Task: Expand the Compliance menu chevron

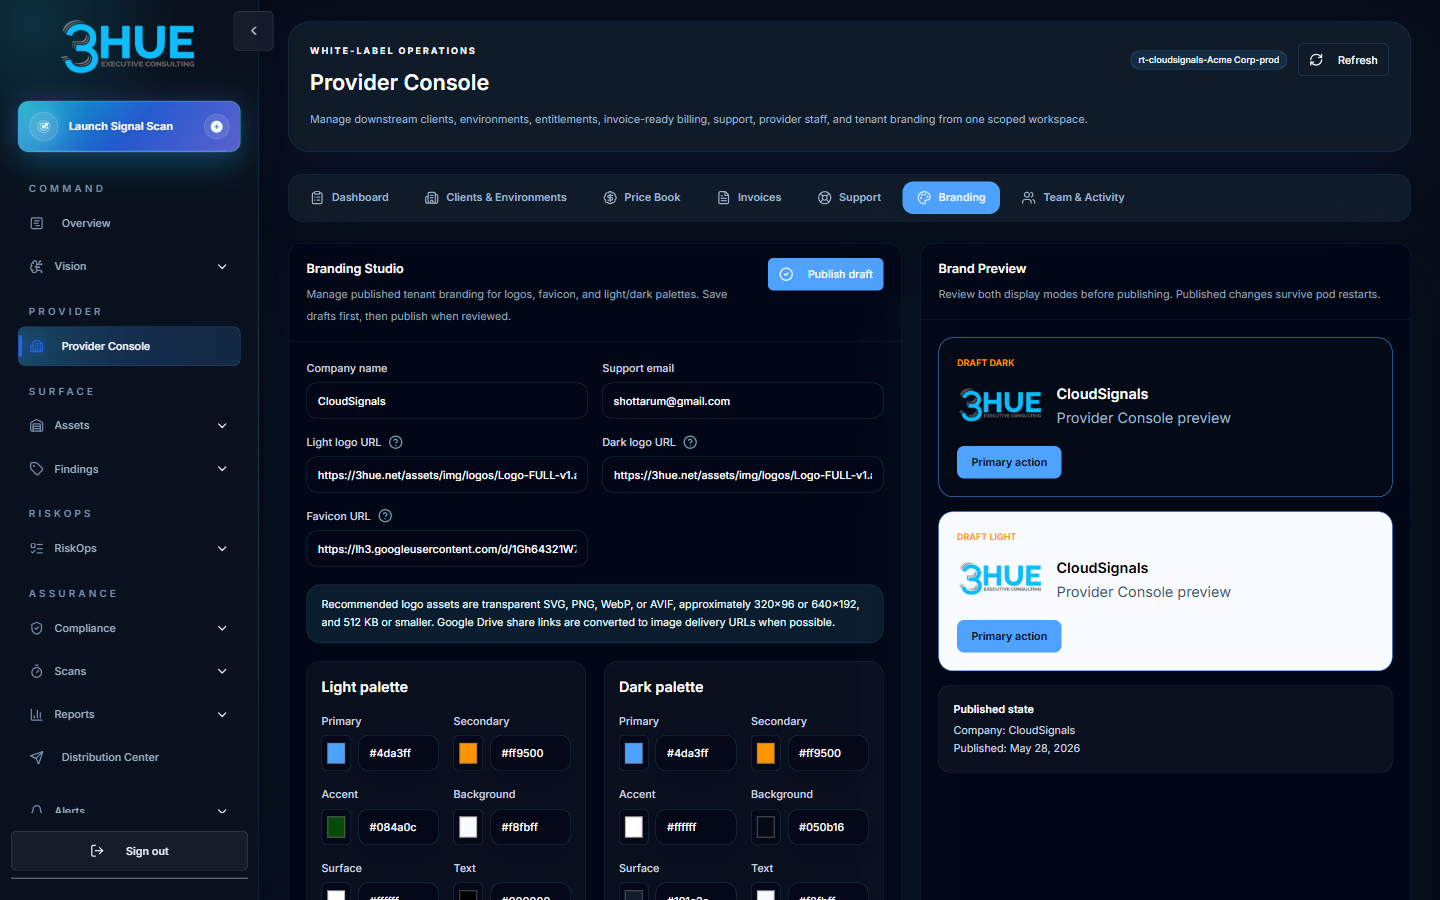Action: [x=222, y=628]
